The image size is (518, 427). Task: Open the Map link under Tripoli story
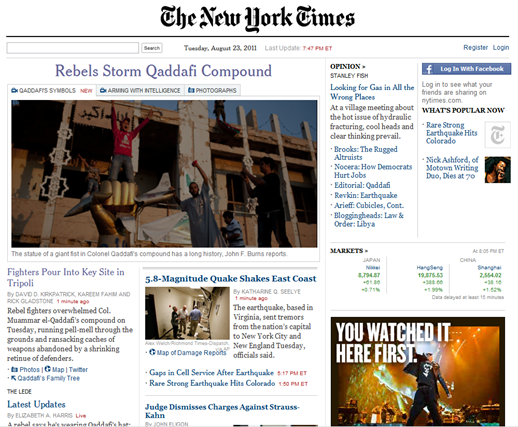58,370
